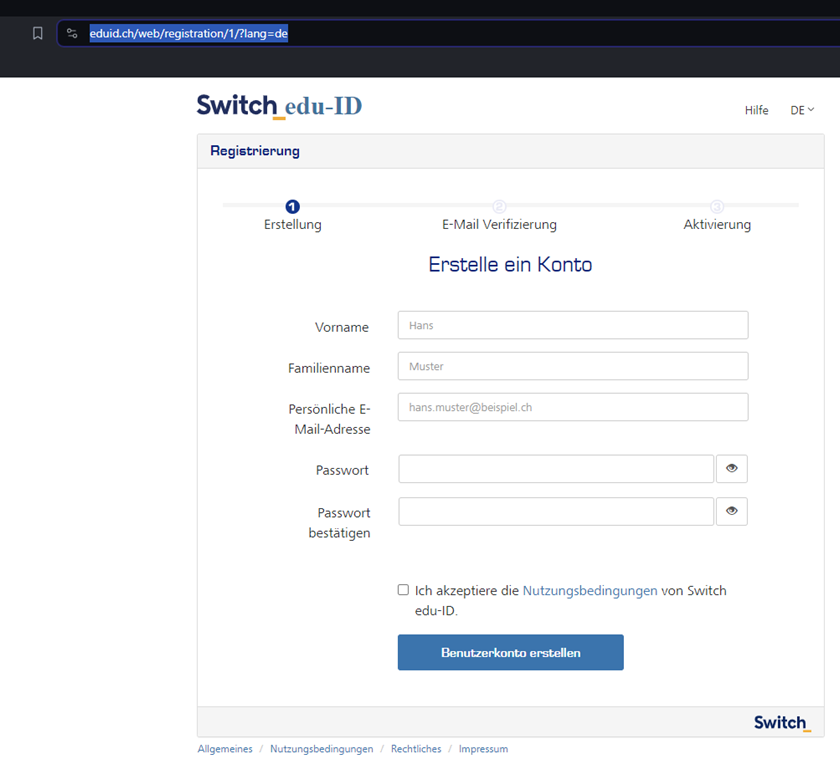Select step 2 circle in progress bar

(x=499, y=206)
